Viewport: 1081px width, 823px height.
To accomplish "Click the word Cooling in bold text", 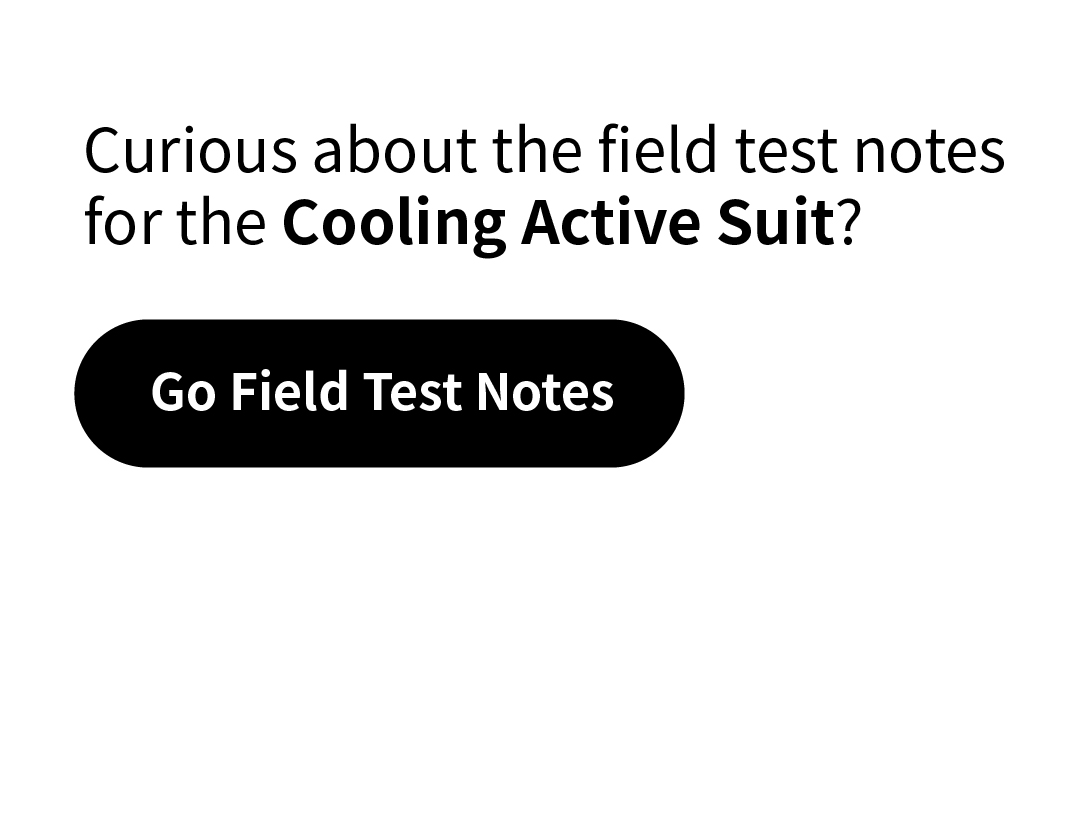I will click(x=394, y=223).
